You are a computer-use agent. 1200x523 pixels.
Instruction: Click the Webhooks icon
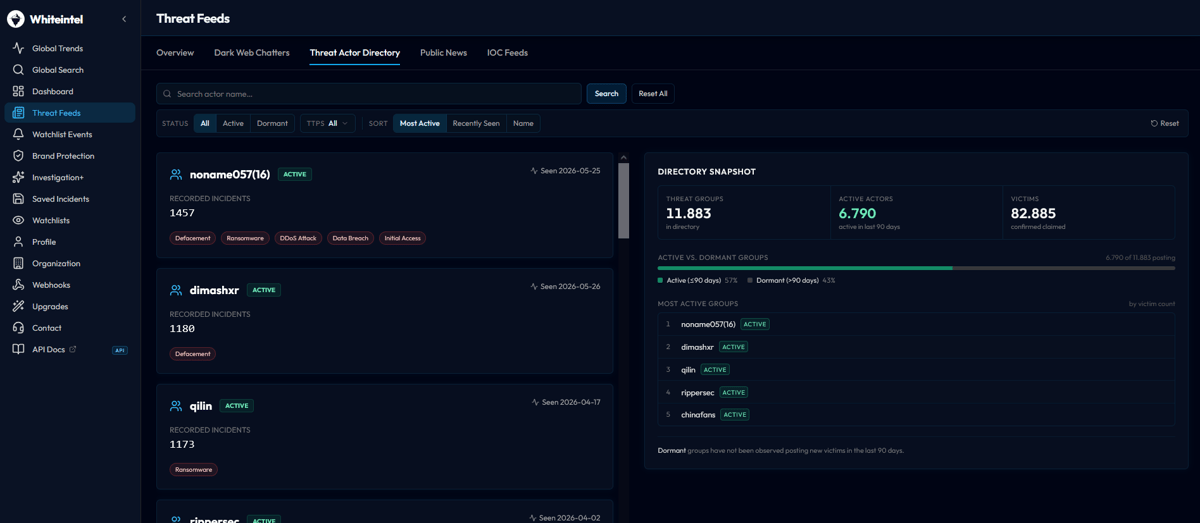(18, 285)
